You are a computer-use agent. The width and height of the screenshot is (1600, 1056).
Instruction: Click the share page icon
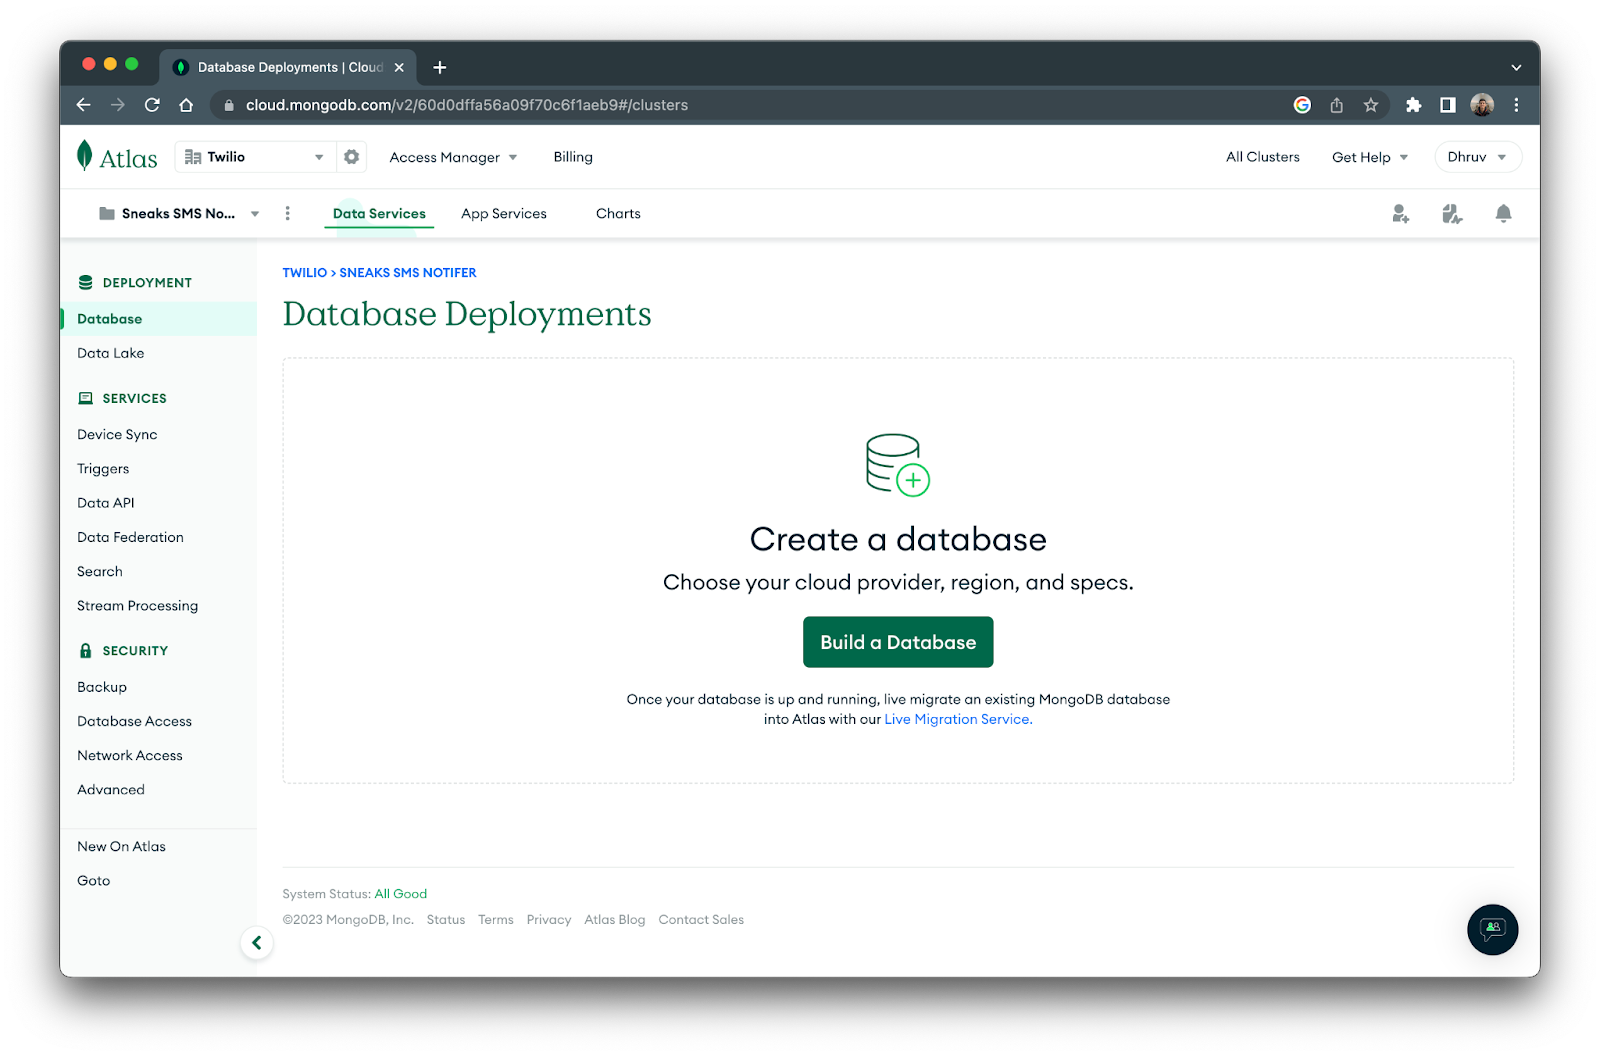(1336, 105)
